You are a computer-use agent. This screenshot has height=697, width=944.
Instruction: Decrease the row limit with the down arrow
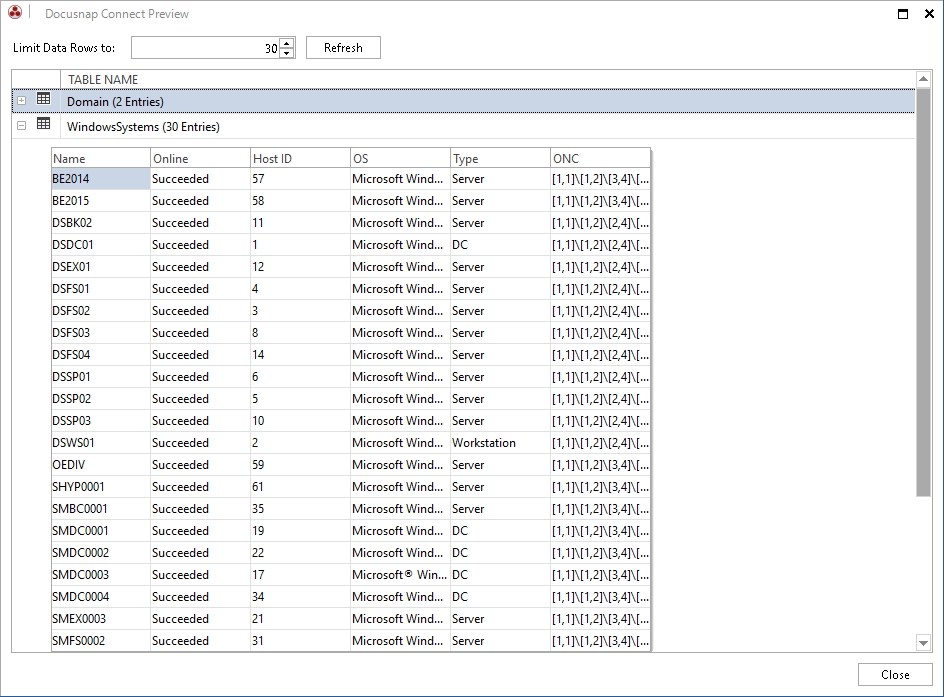[287, 53]
